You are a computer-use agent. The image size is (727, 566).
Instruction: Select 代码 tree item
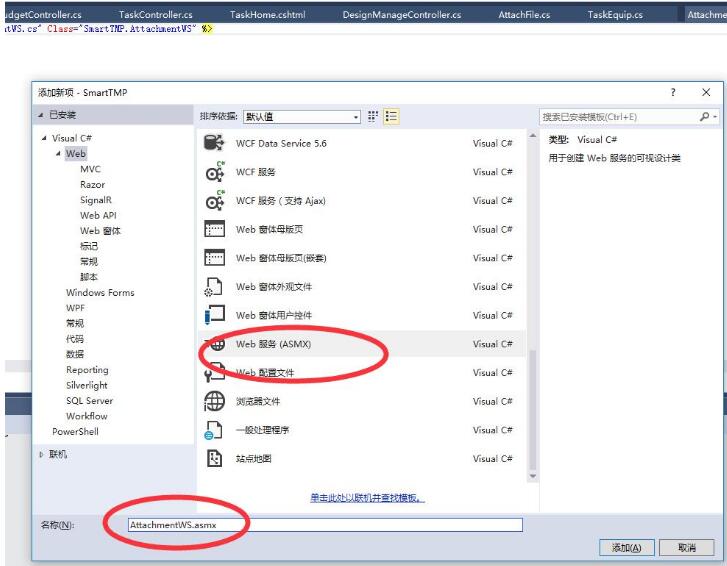click(x=75, y=339)
